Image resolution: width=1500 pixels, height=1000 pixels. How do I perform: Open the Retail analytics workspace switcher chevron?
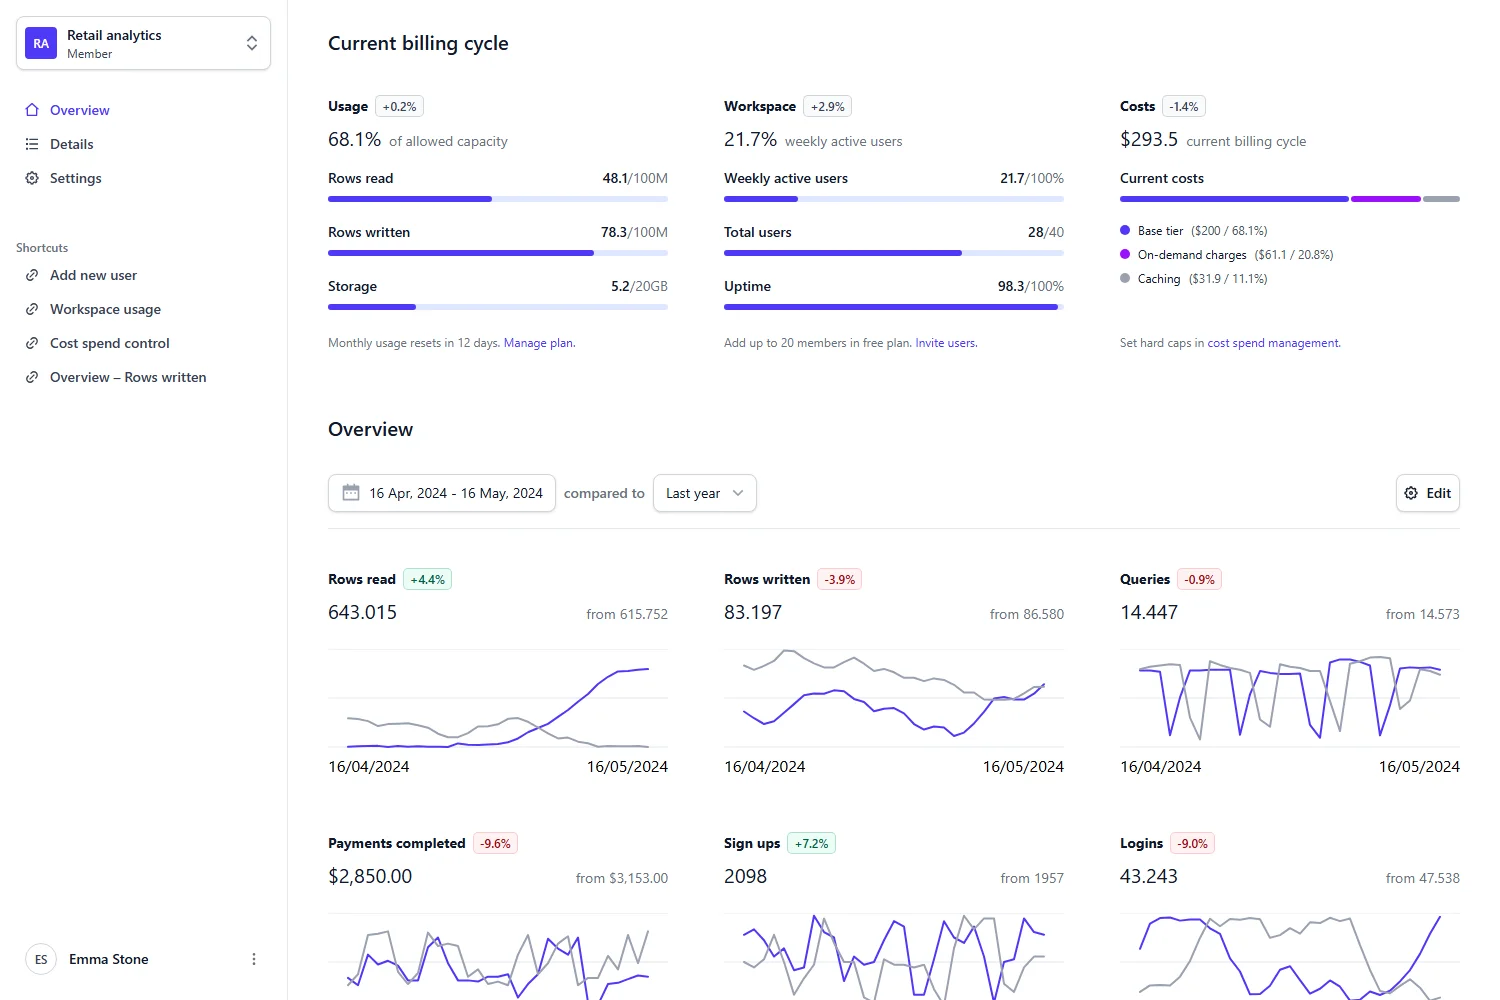click(x=252, y=43)
